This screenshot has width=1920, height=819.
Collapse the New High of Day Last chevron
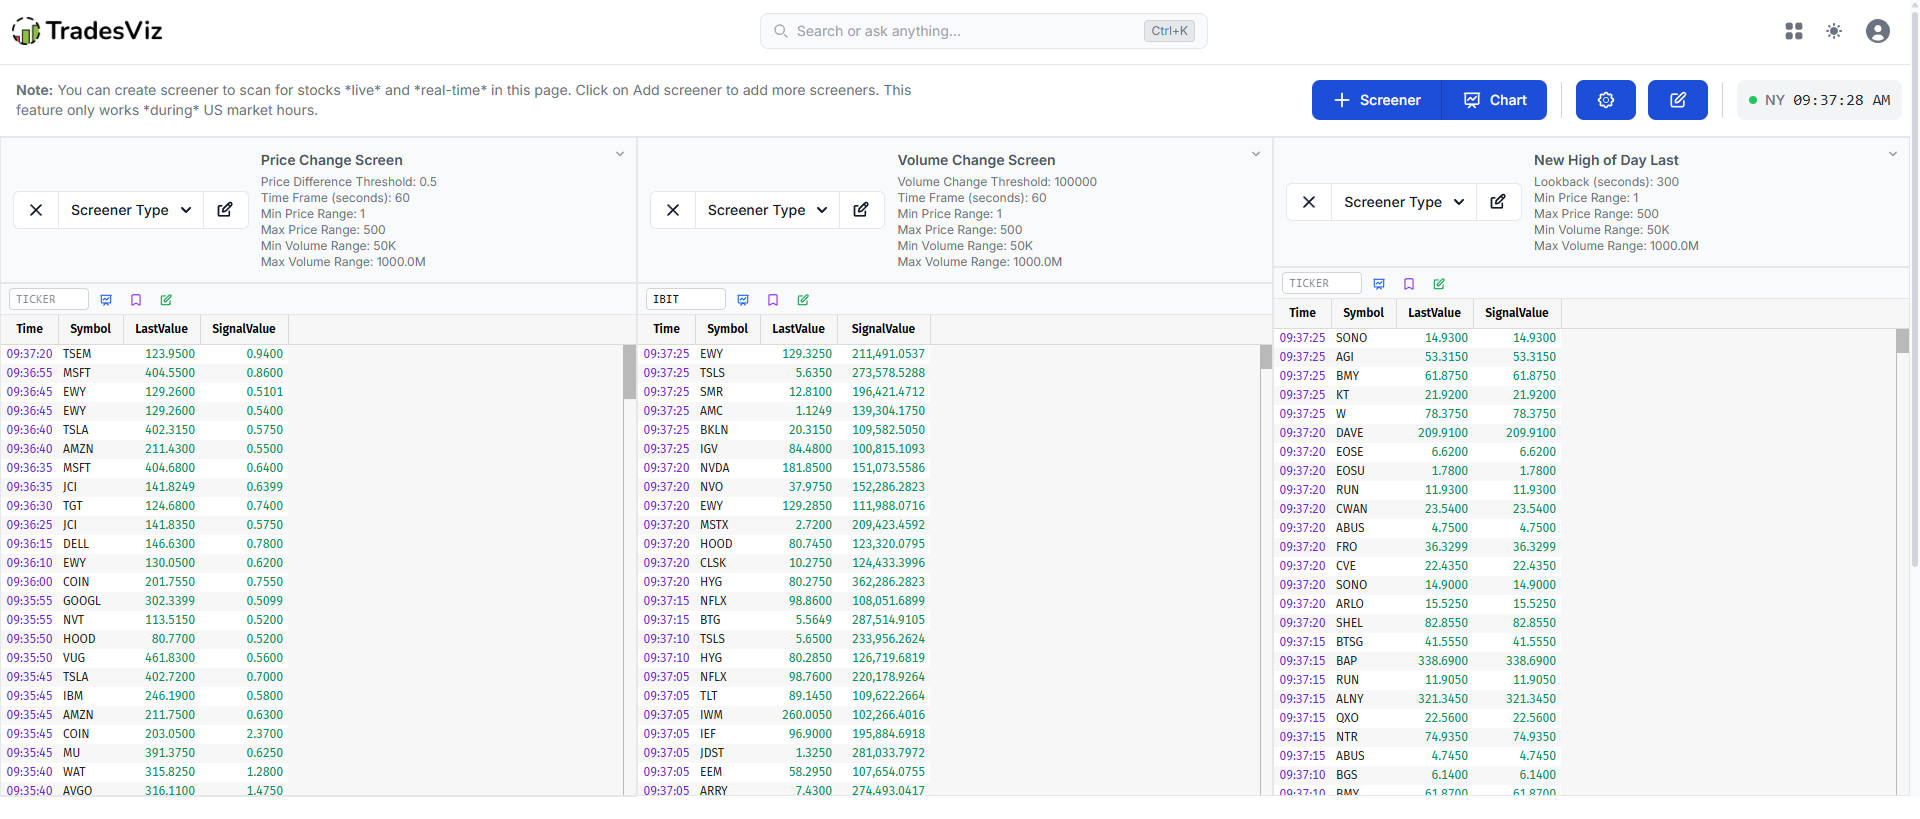point(1893,154)
